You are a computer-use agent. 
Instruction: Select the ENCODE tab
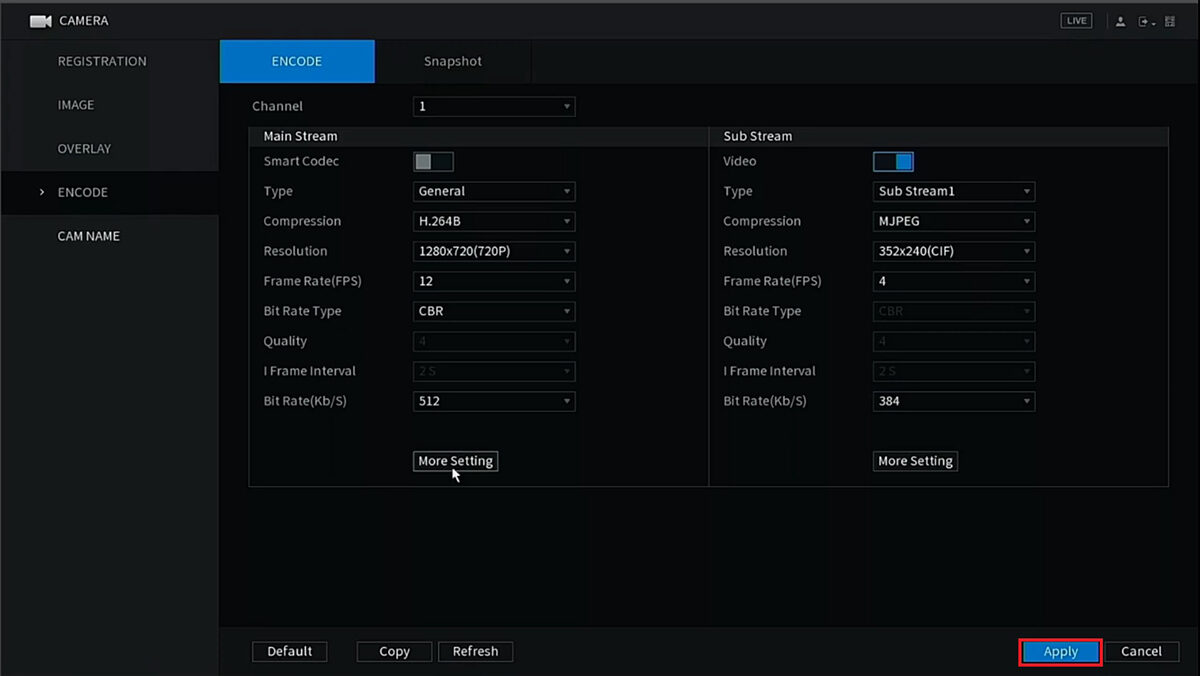(297, 61)
